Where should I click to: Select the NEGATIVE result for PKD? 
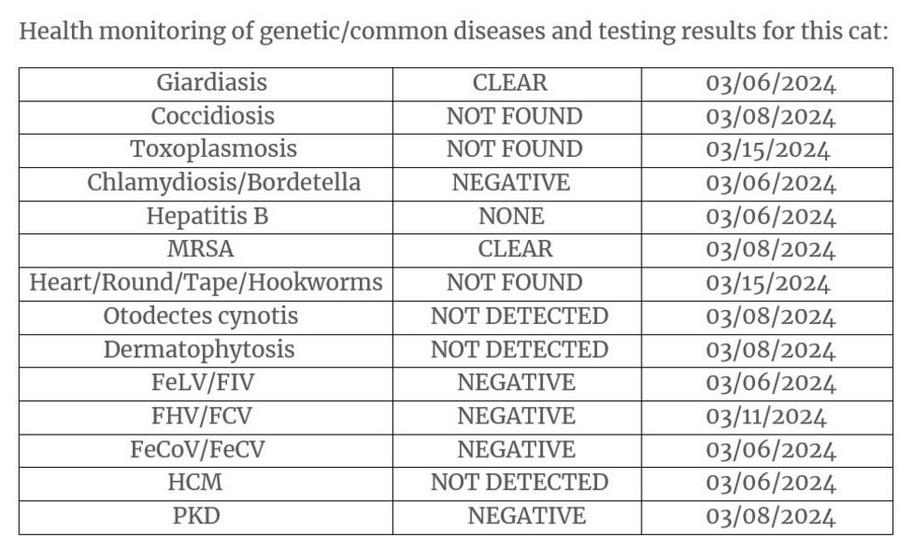tap(526, 516)
